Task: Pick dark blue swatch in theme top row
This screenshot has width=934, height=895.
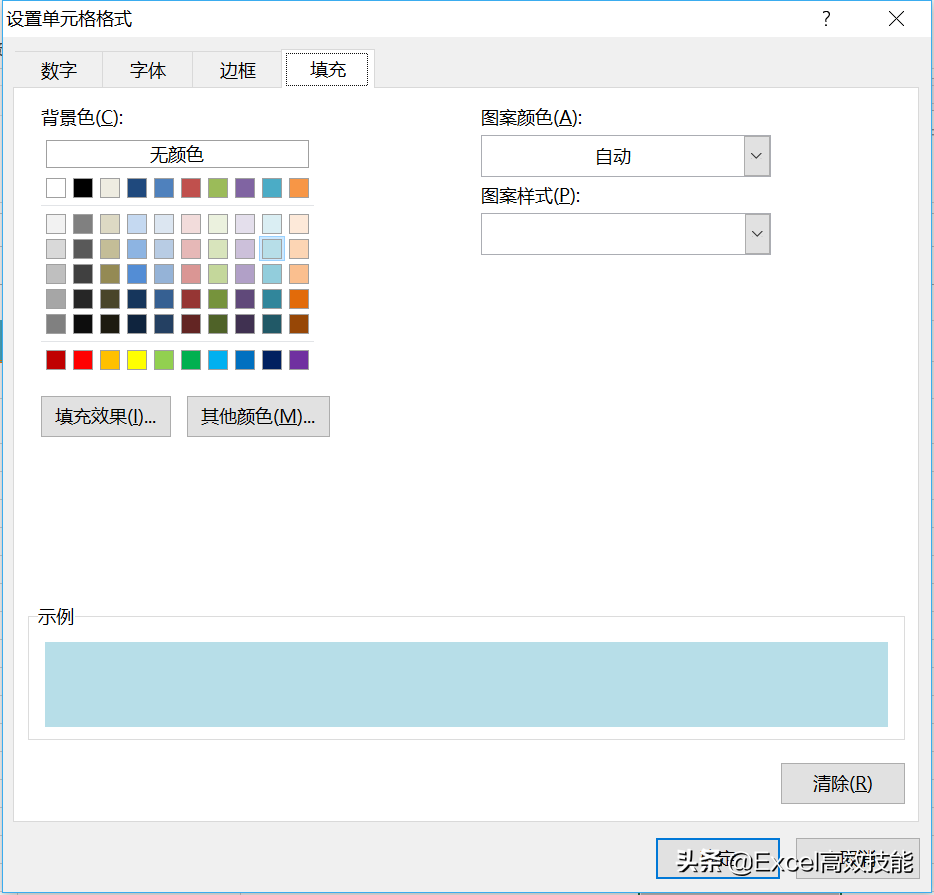Action: (137, 188)
